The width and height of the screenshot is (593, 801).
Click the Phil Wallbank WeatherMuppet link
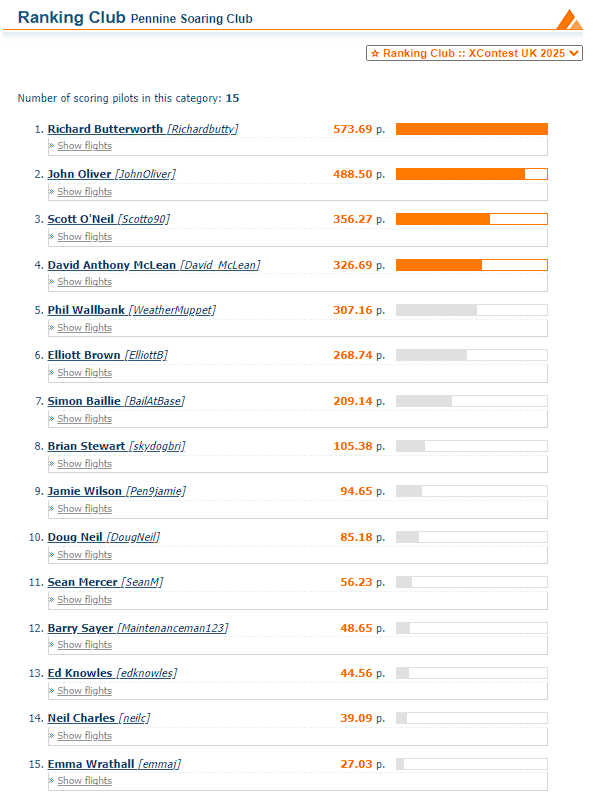coord(132,310)
